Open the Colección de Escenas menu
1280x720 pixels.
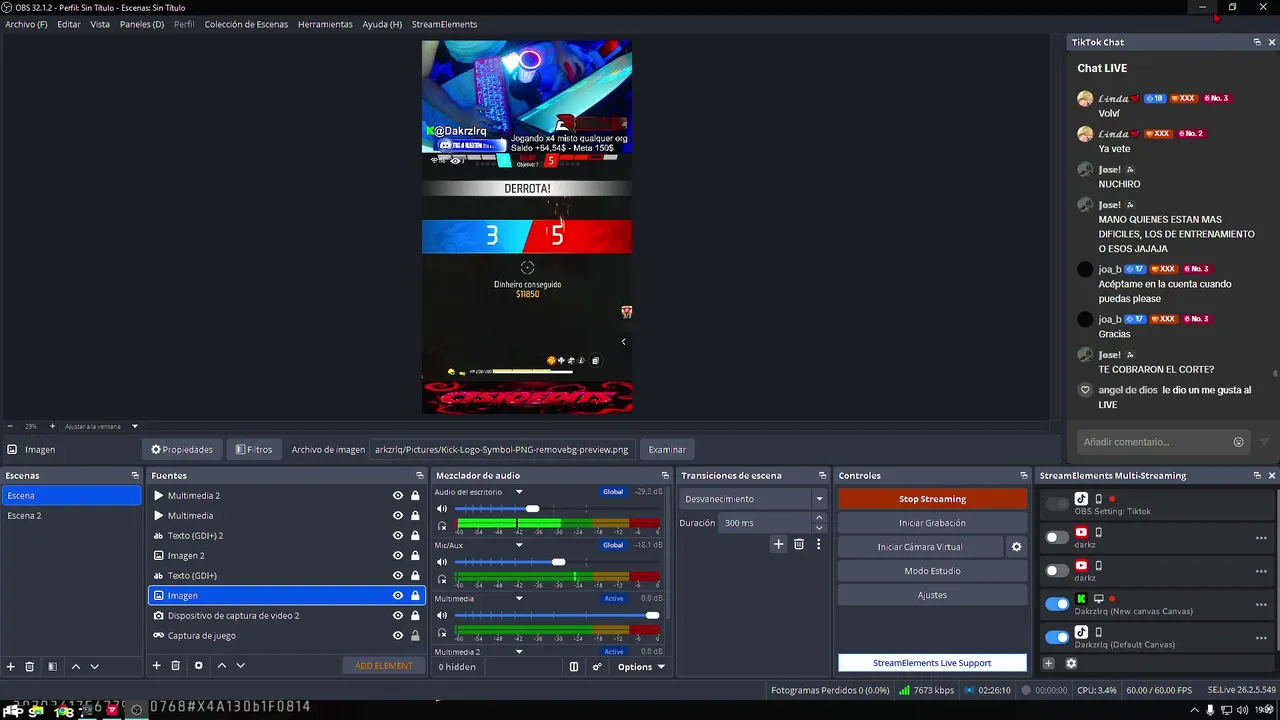pyautogui.click(x=246, y=24)
